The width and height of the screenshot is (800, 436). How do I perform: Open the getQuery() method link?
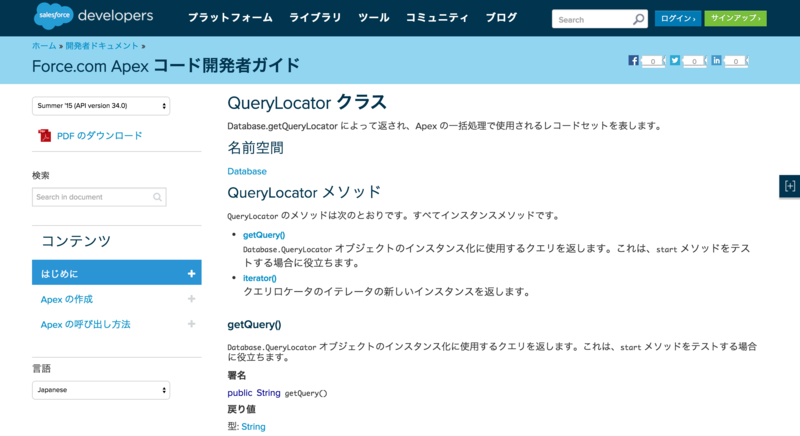(x=264, y=235)
